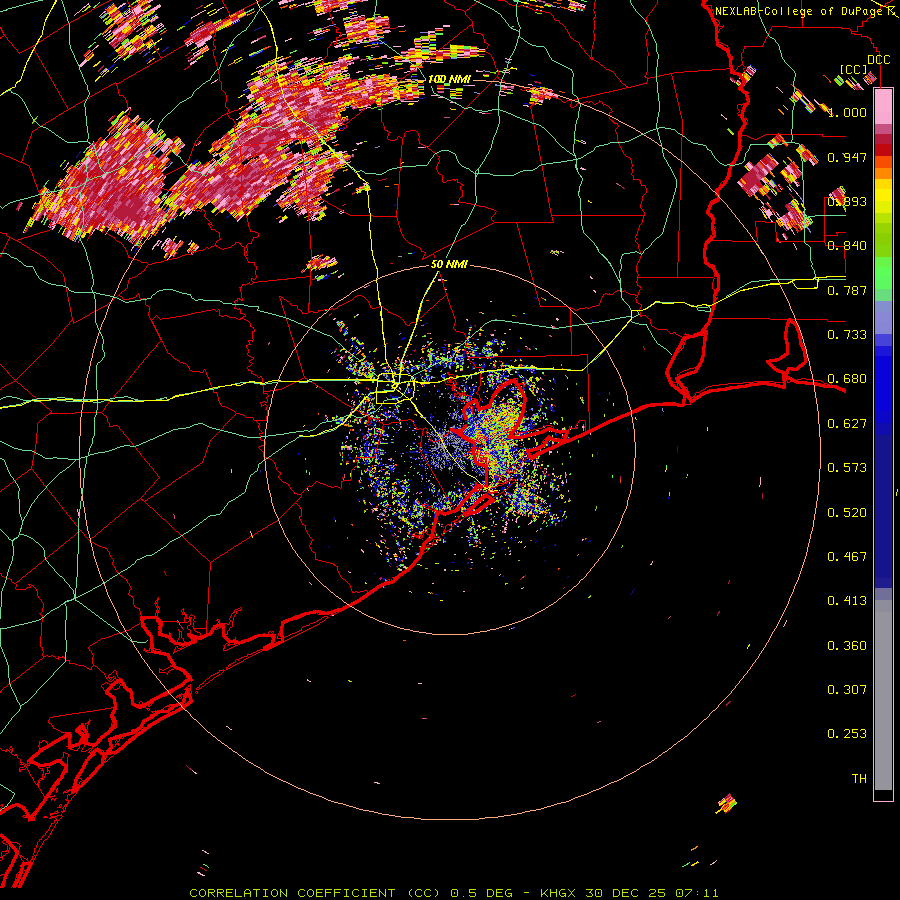Pick the dark navy segment of the color bar

click(883, 511)
